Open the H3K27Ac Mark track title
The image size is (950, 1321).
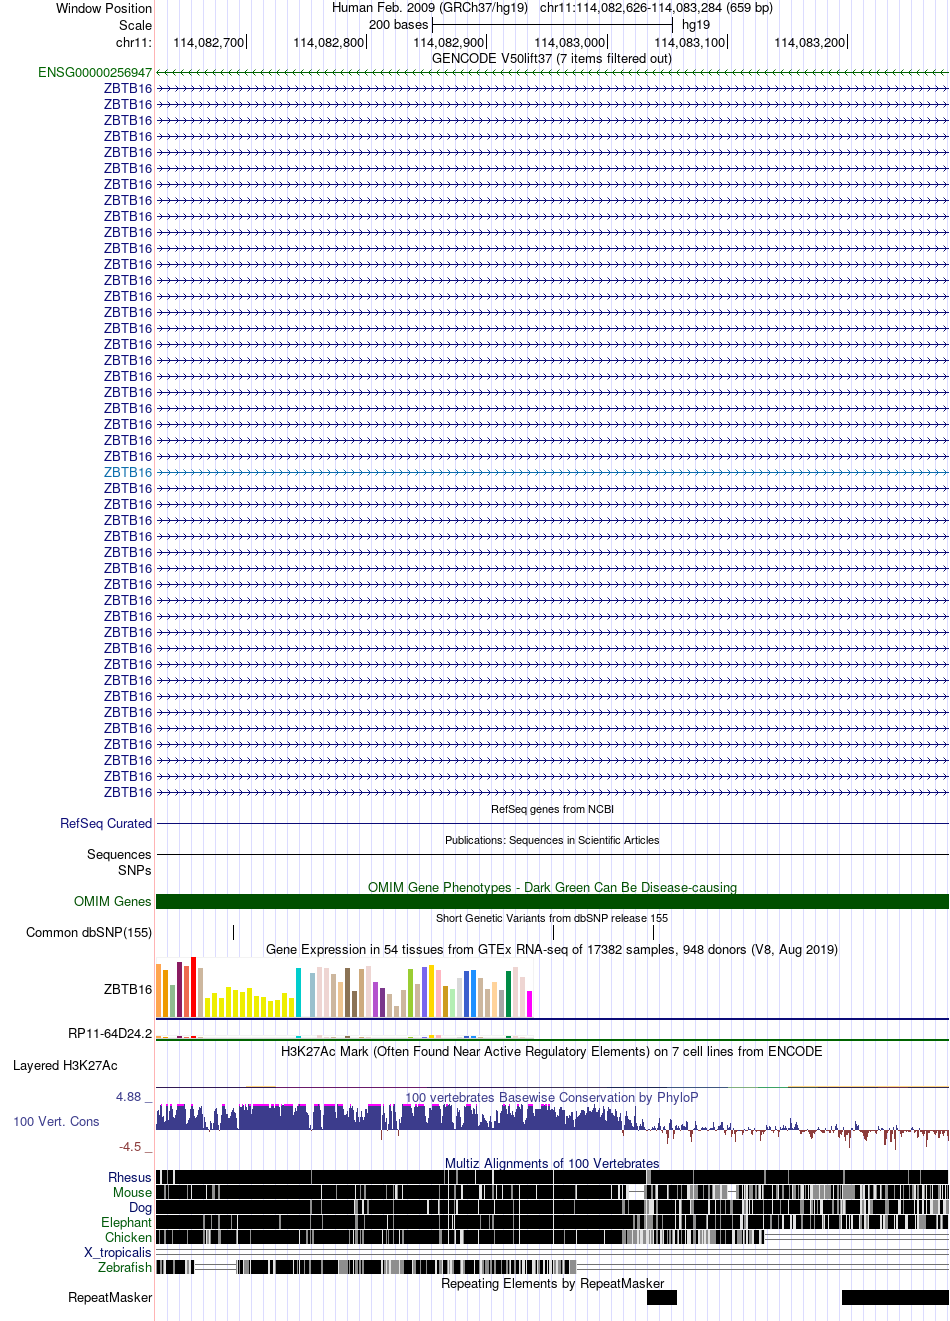(552, 1051)
